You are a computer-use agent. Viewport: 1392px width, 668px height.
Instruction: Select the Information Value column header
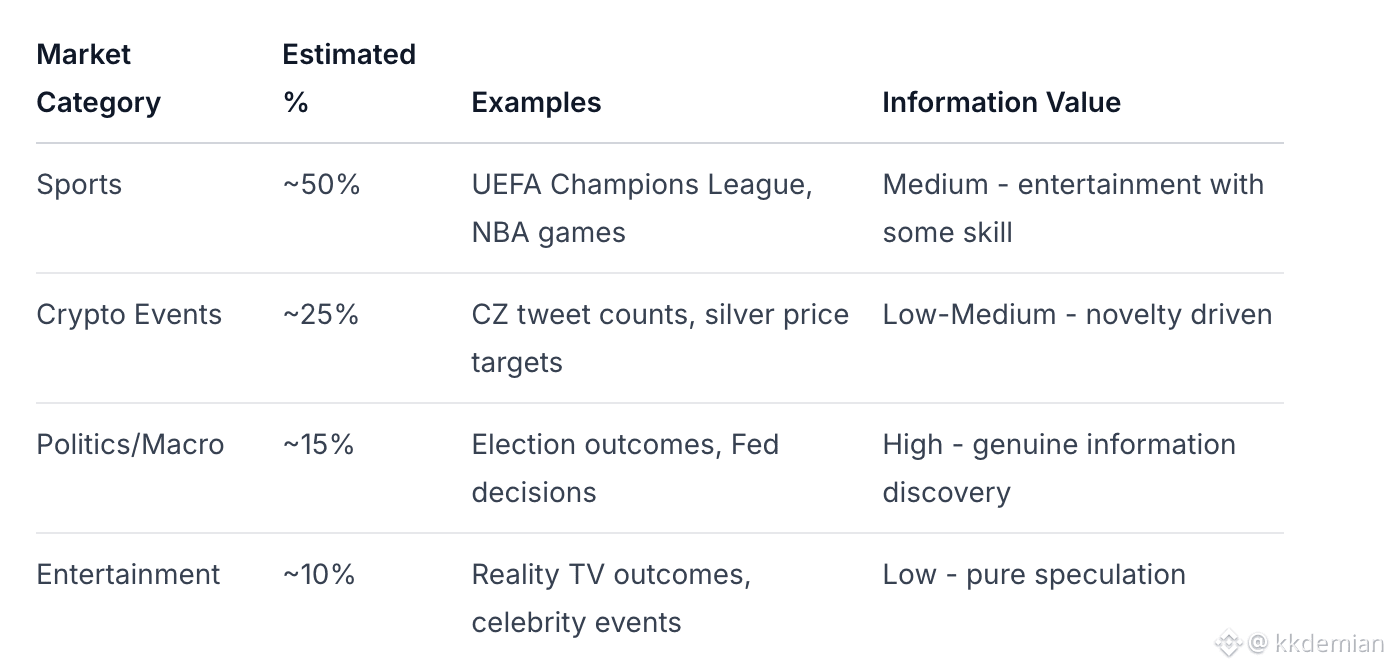pyautogui.click(x=1001, y=102)
